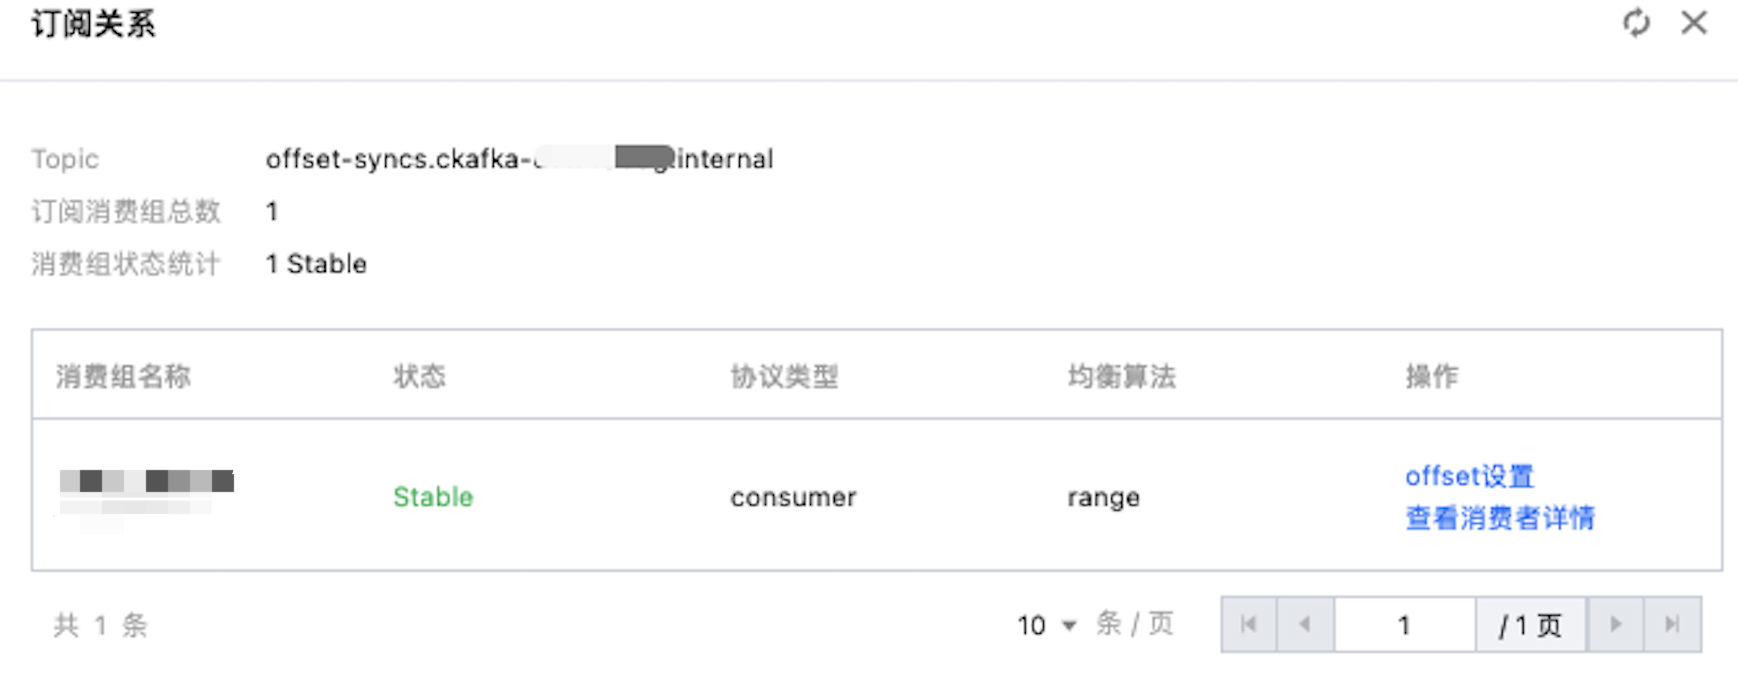Select the green Stable status cell
This screenshot has height=676, width=1738.
[433, 497]
